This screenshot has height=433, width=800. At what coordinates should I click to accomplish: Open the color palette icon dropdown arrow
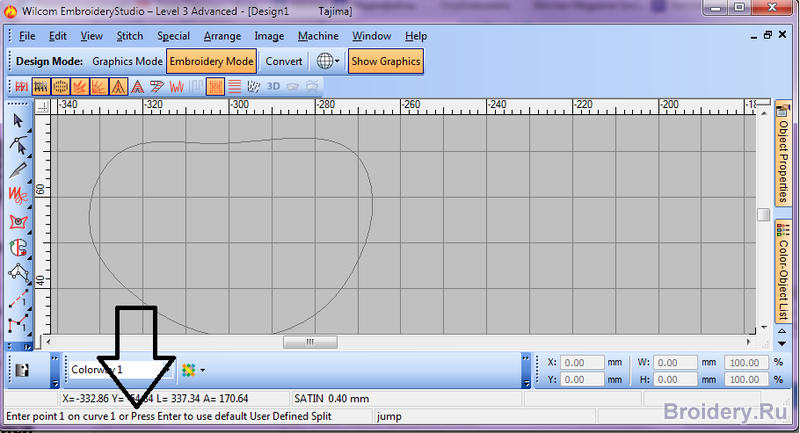point(203,369)
